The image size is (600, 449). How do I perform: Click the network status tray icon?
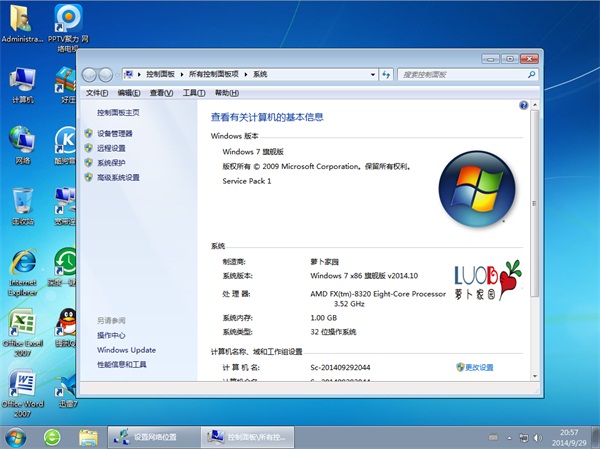click(x=523, y=438)
